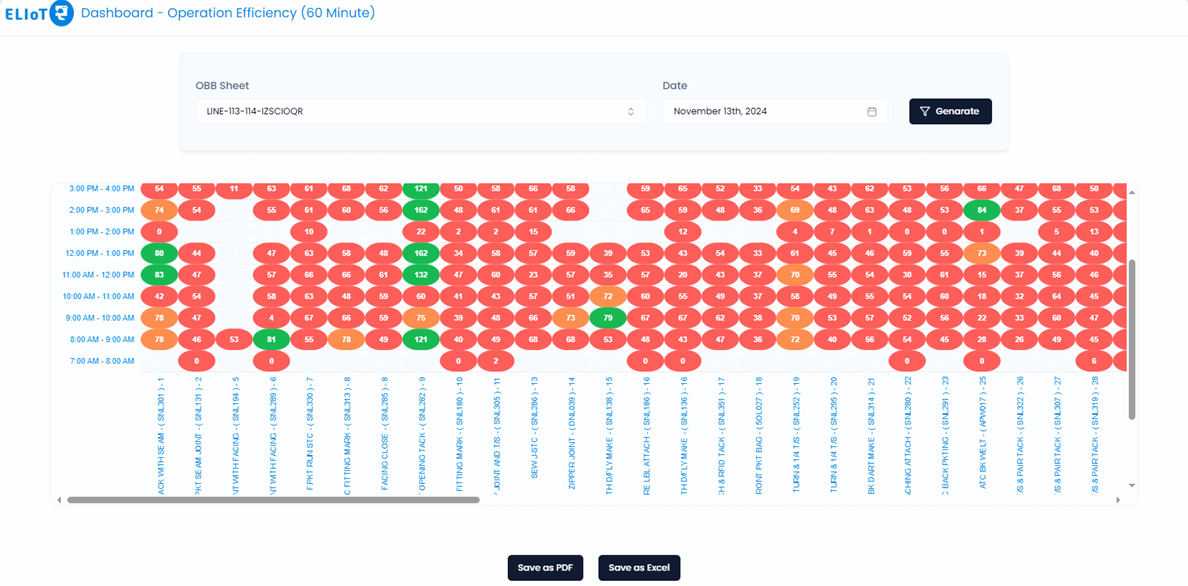
Task: Open the calendar icon in the Date field
Action: click(x=874, y=111)
